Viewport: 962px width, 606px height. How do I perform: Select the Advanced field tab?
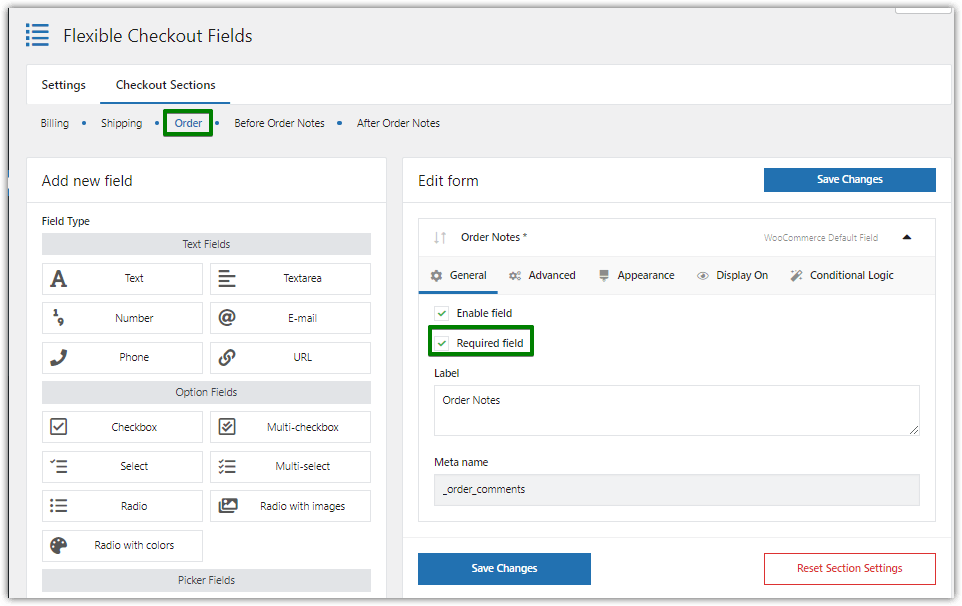(542, 275)
